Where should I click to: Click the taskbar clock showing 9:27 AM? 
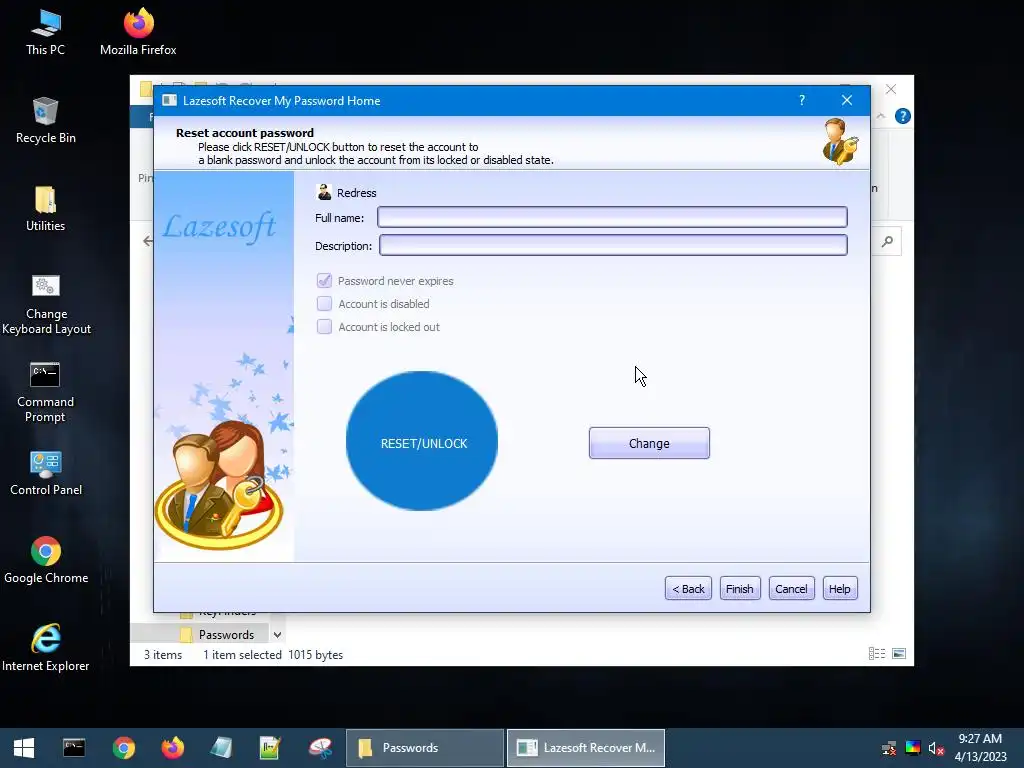[x=980, y=748]
